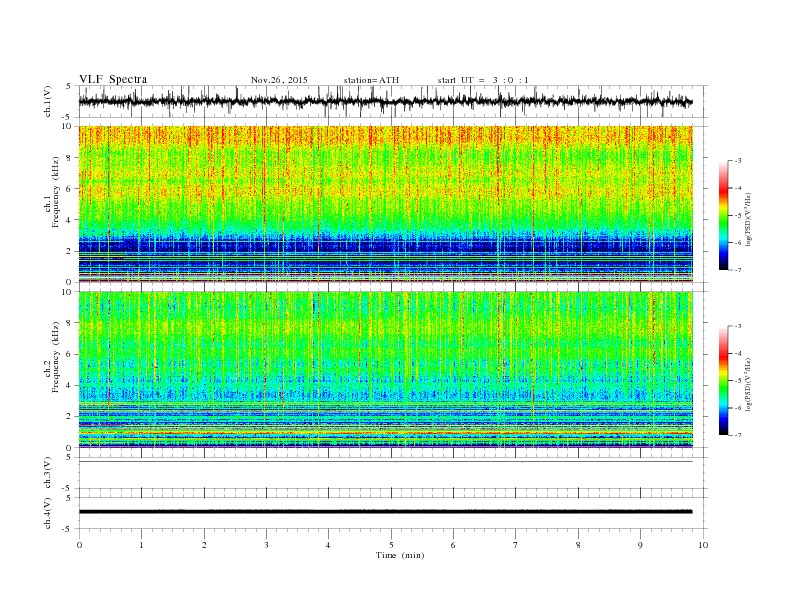Click the "Nov.26, 2015" date text
The image size is (792, 612).
(x=279, y=80)
